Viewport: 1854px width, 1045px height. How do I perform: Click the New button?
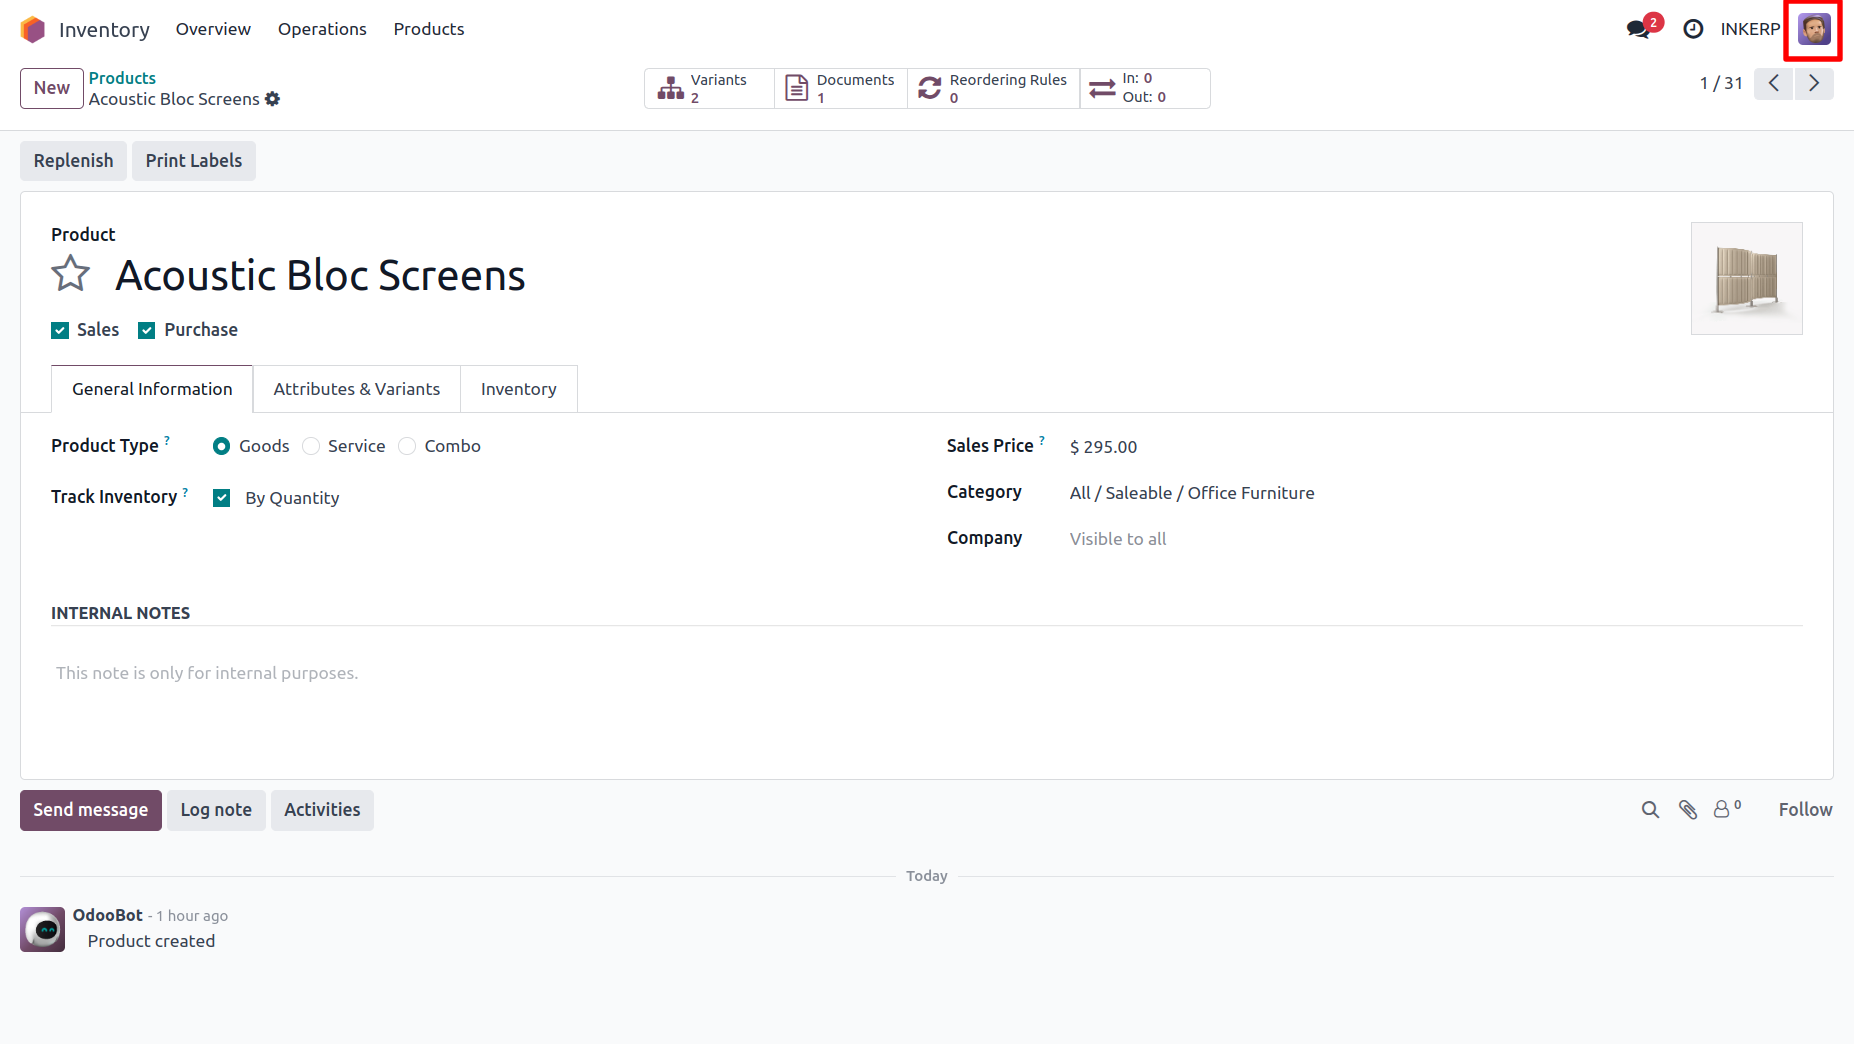coord(52,88)
